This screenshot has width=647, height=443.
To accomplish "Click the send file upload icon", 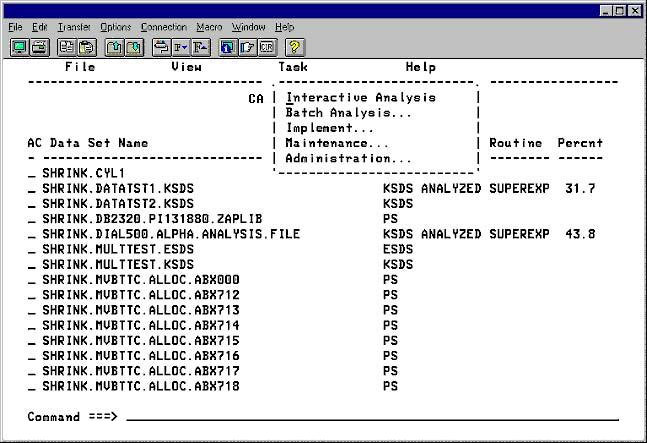I will [x=114, y=47].
